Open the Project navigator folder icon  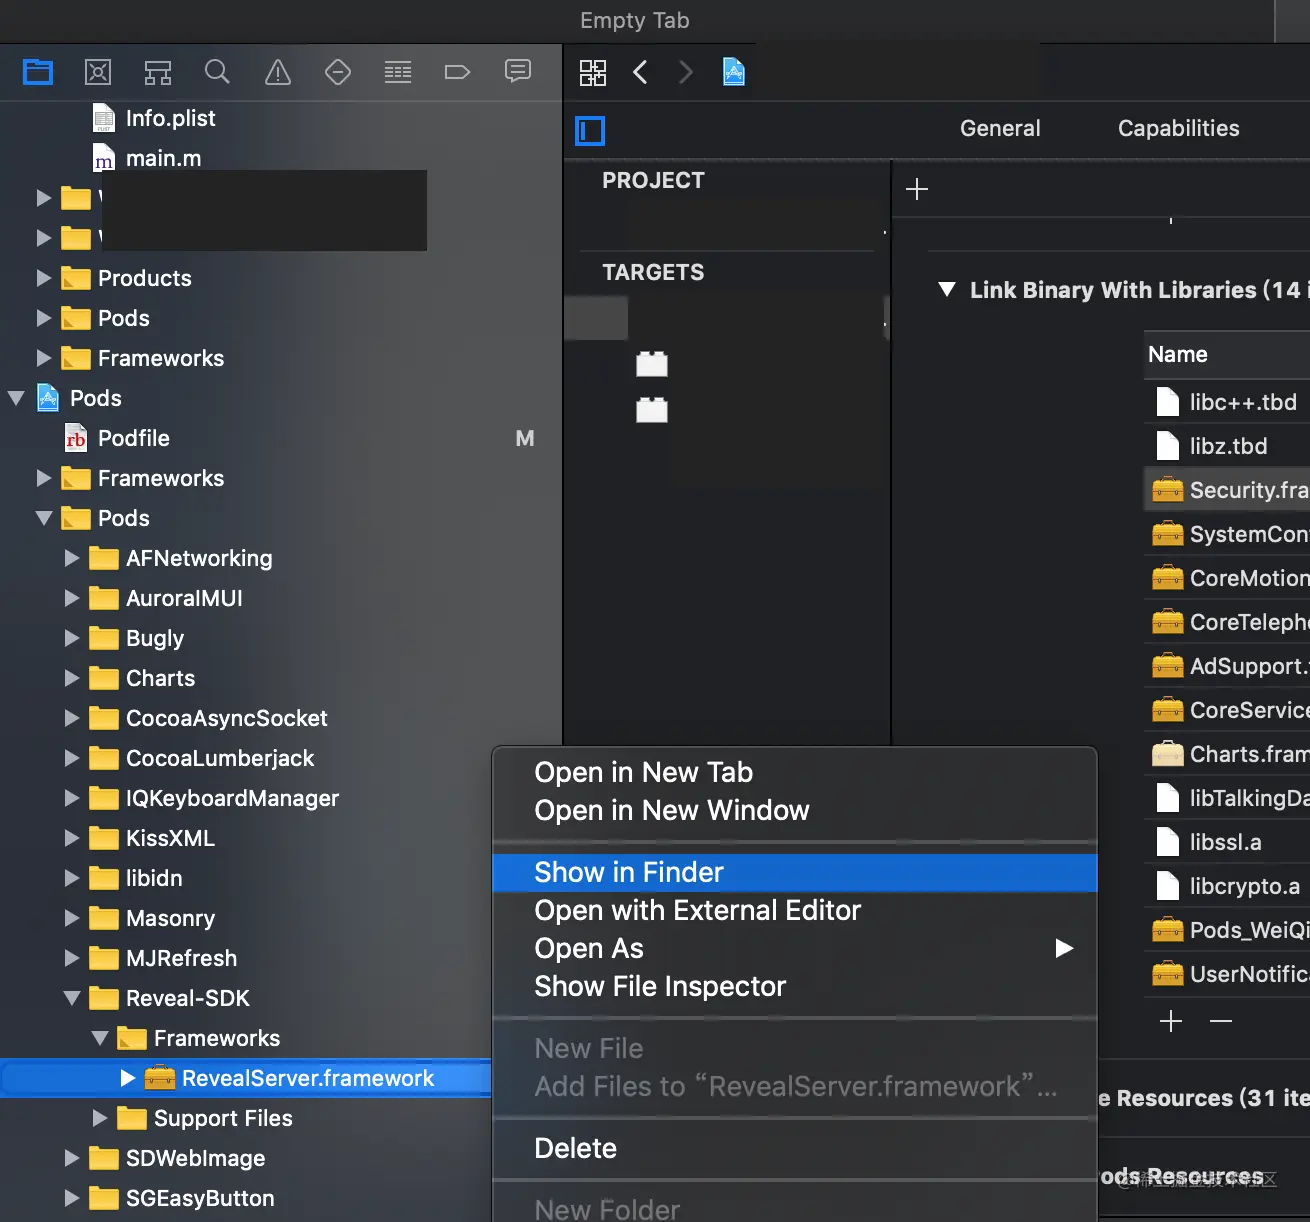click(37, 71)
